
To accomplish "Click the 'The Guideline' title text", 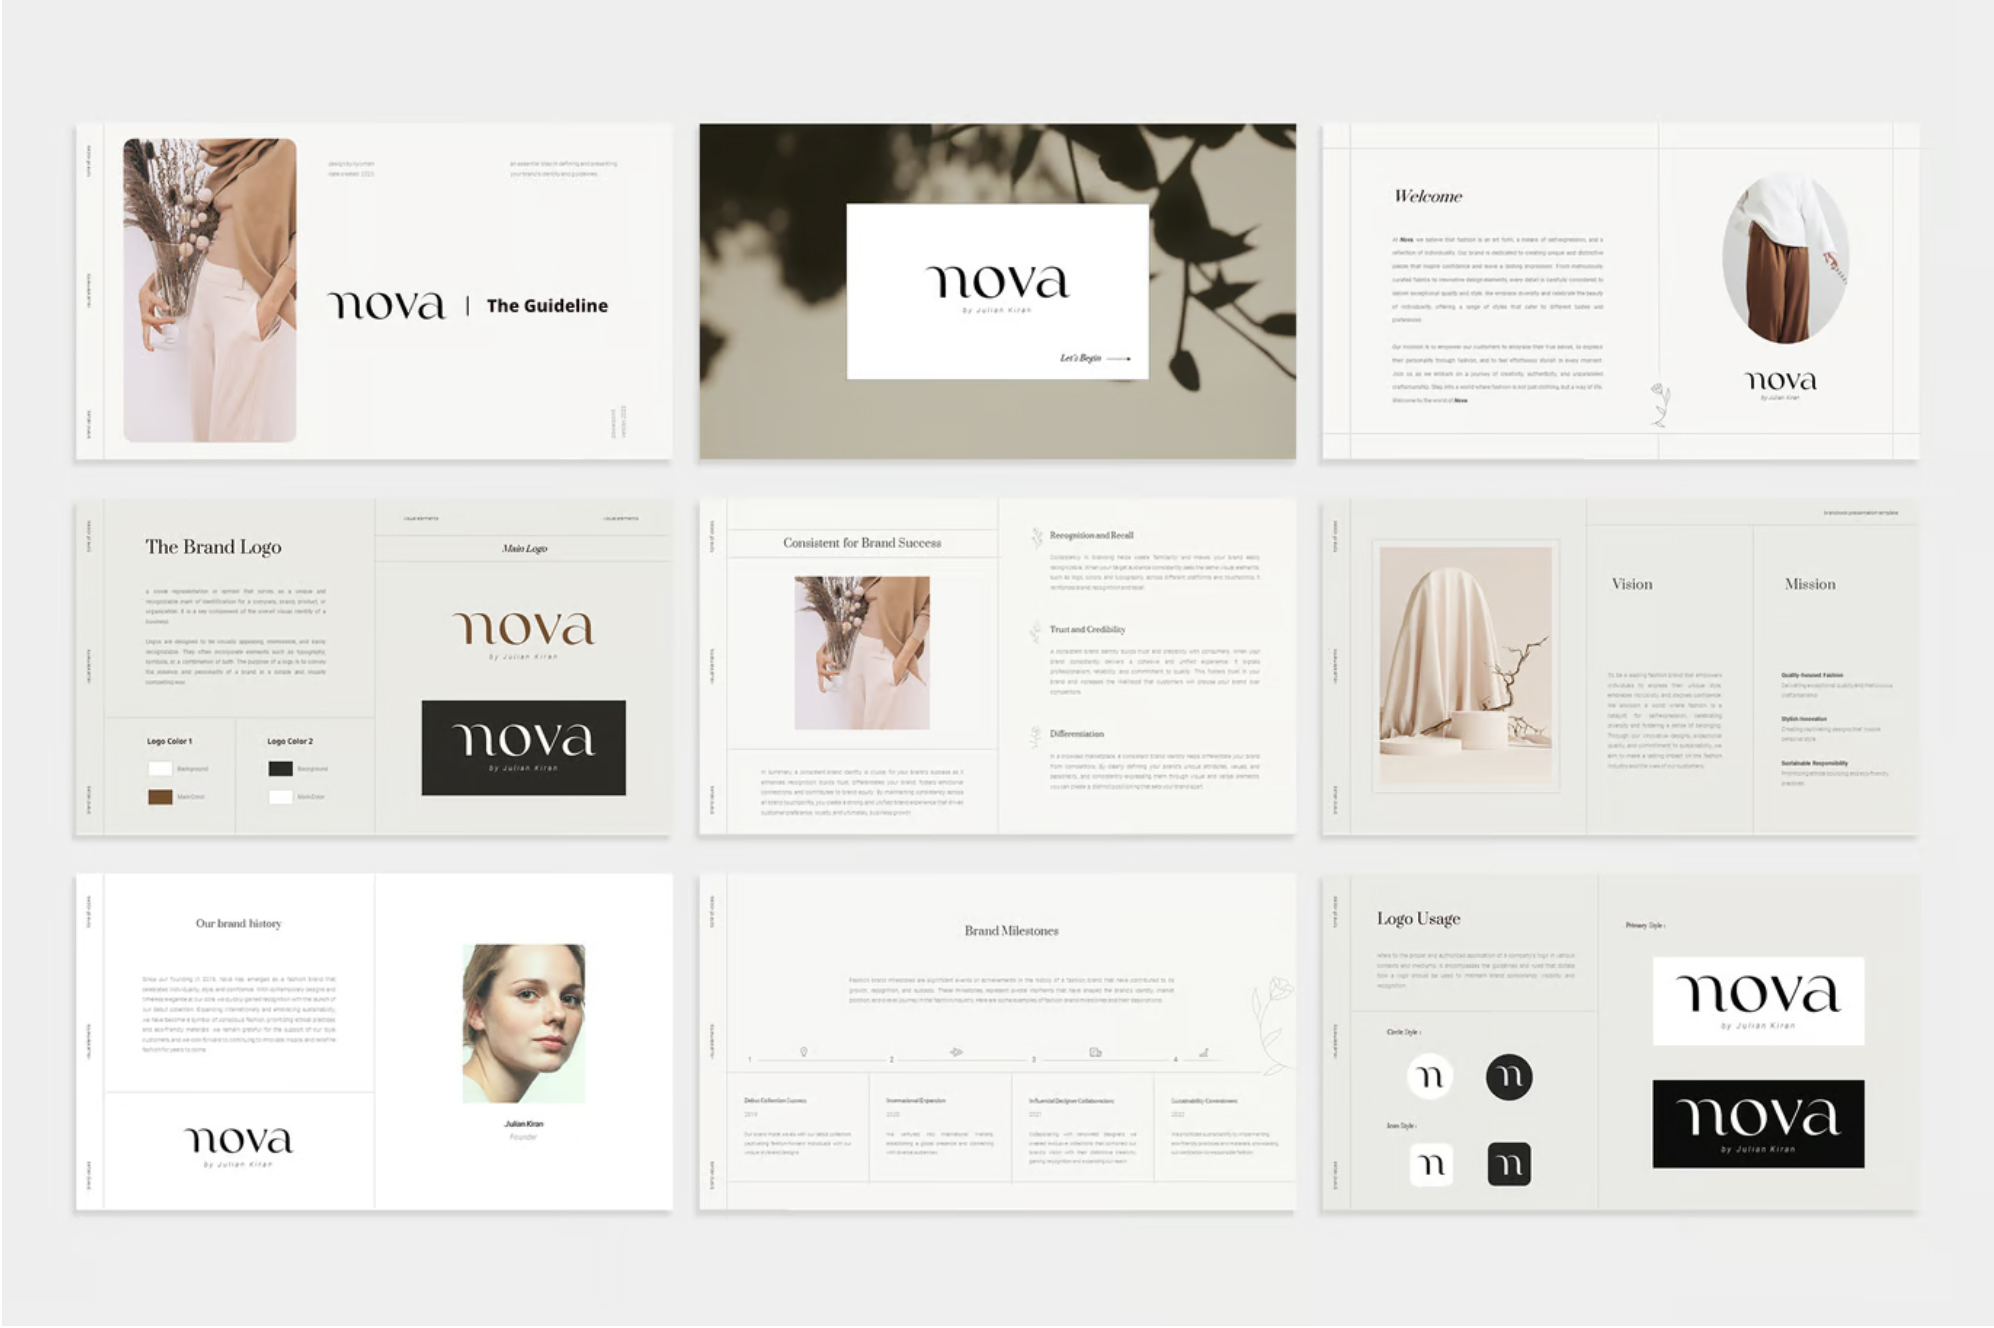I will click(x=547, y=306).
